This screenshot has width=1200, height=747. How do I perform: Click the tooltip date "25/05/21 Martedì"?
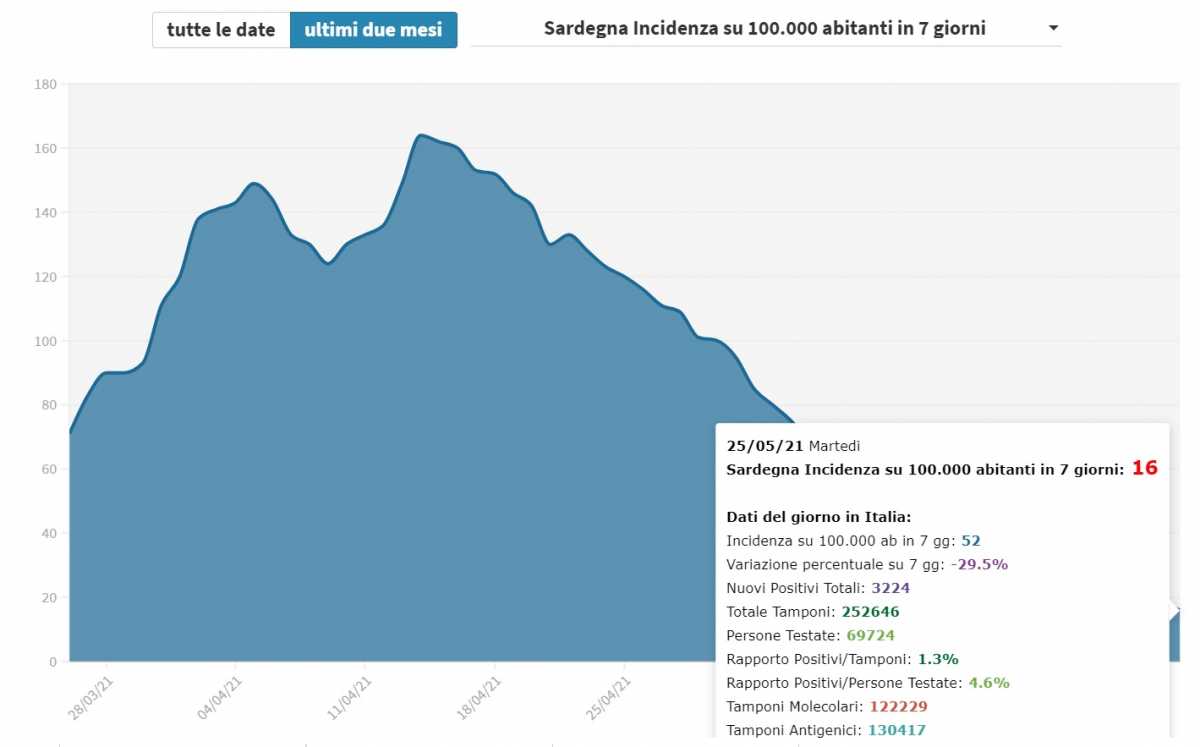(793, 446)
